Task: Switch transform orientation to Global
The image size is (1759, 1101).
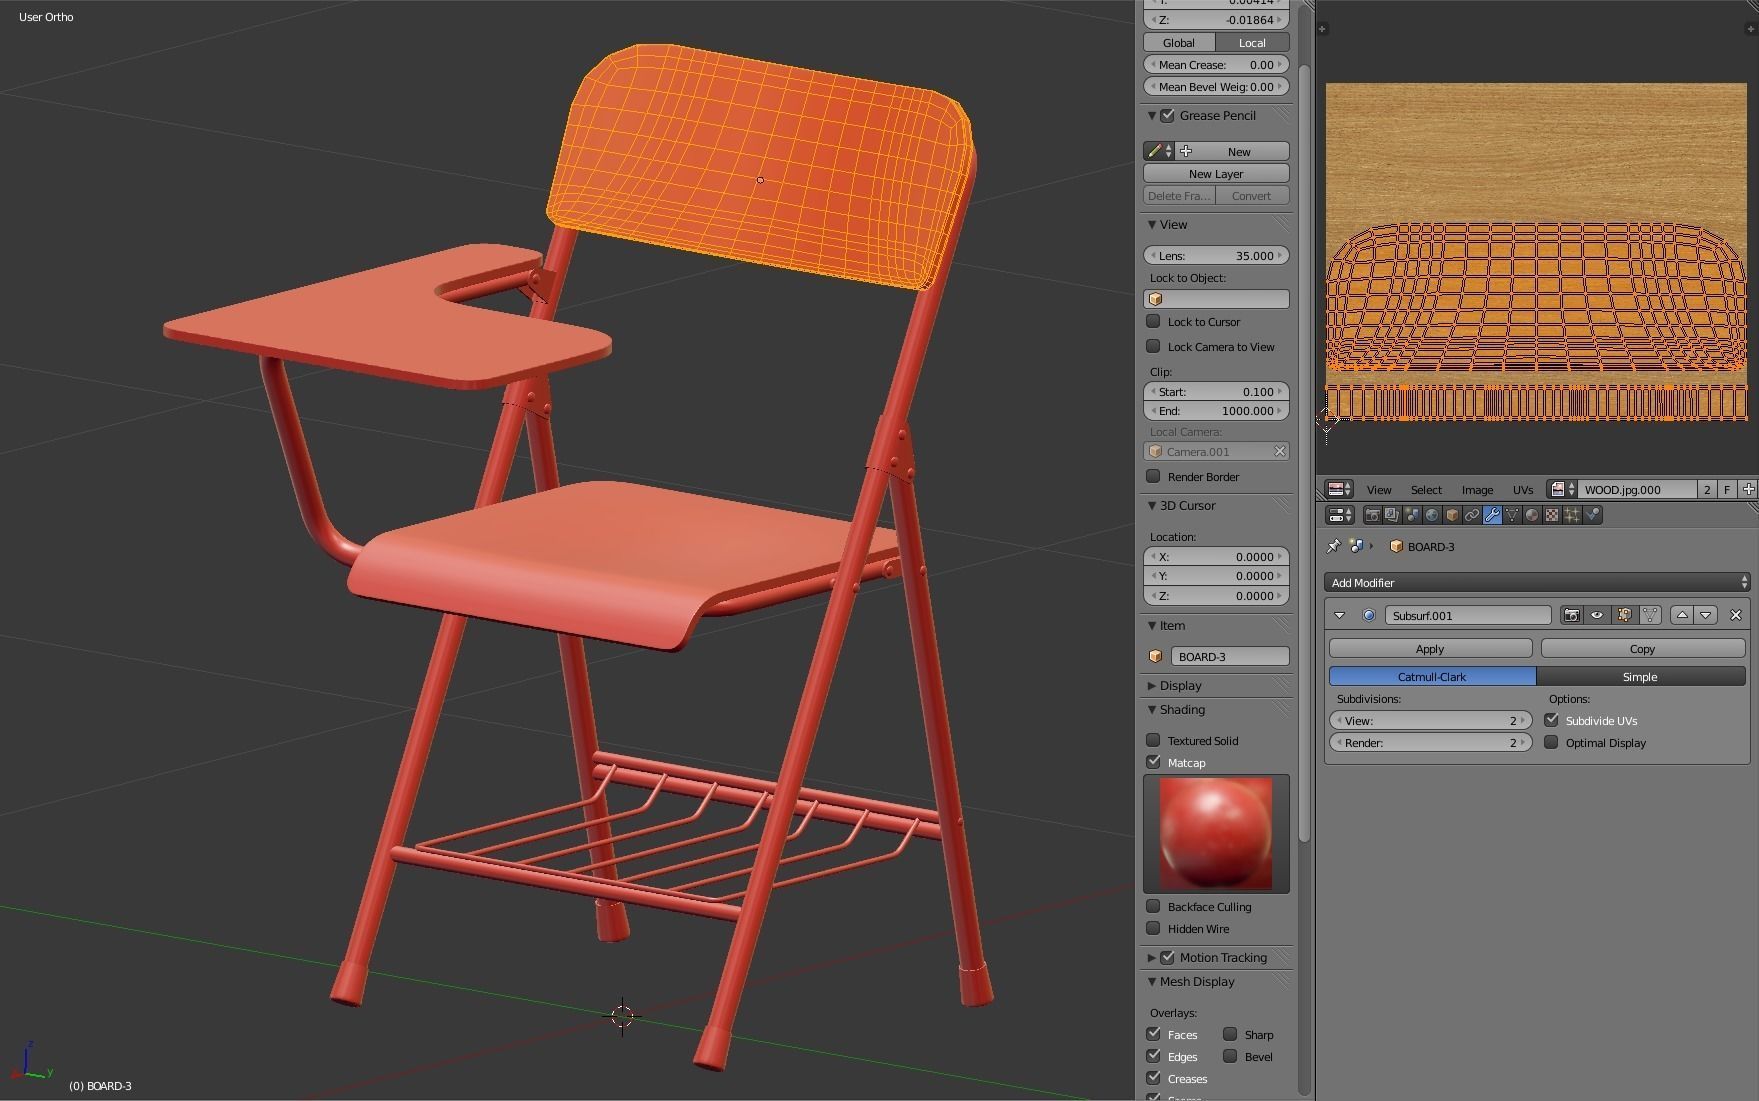Action: tap(1179, 42)
